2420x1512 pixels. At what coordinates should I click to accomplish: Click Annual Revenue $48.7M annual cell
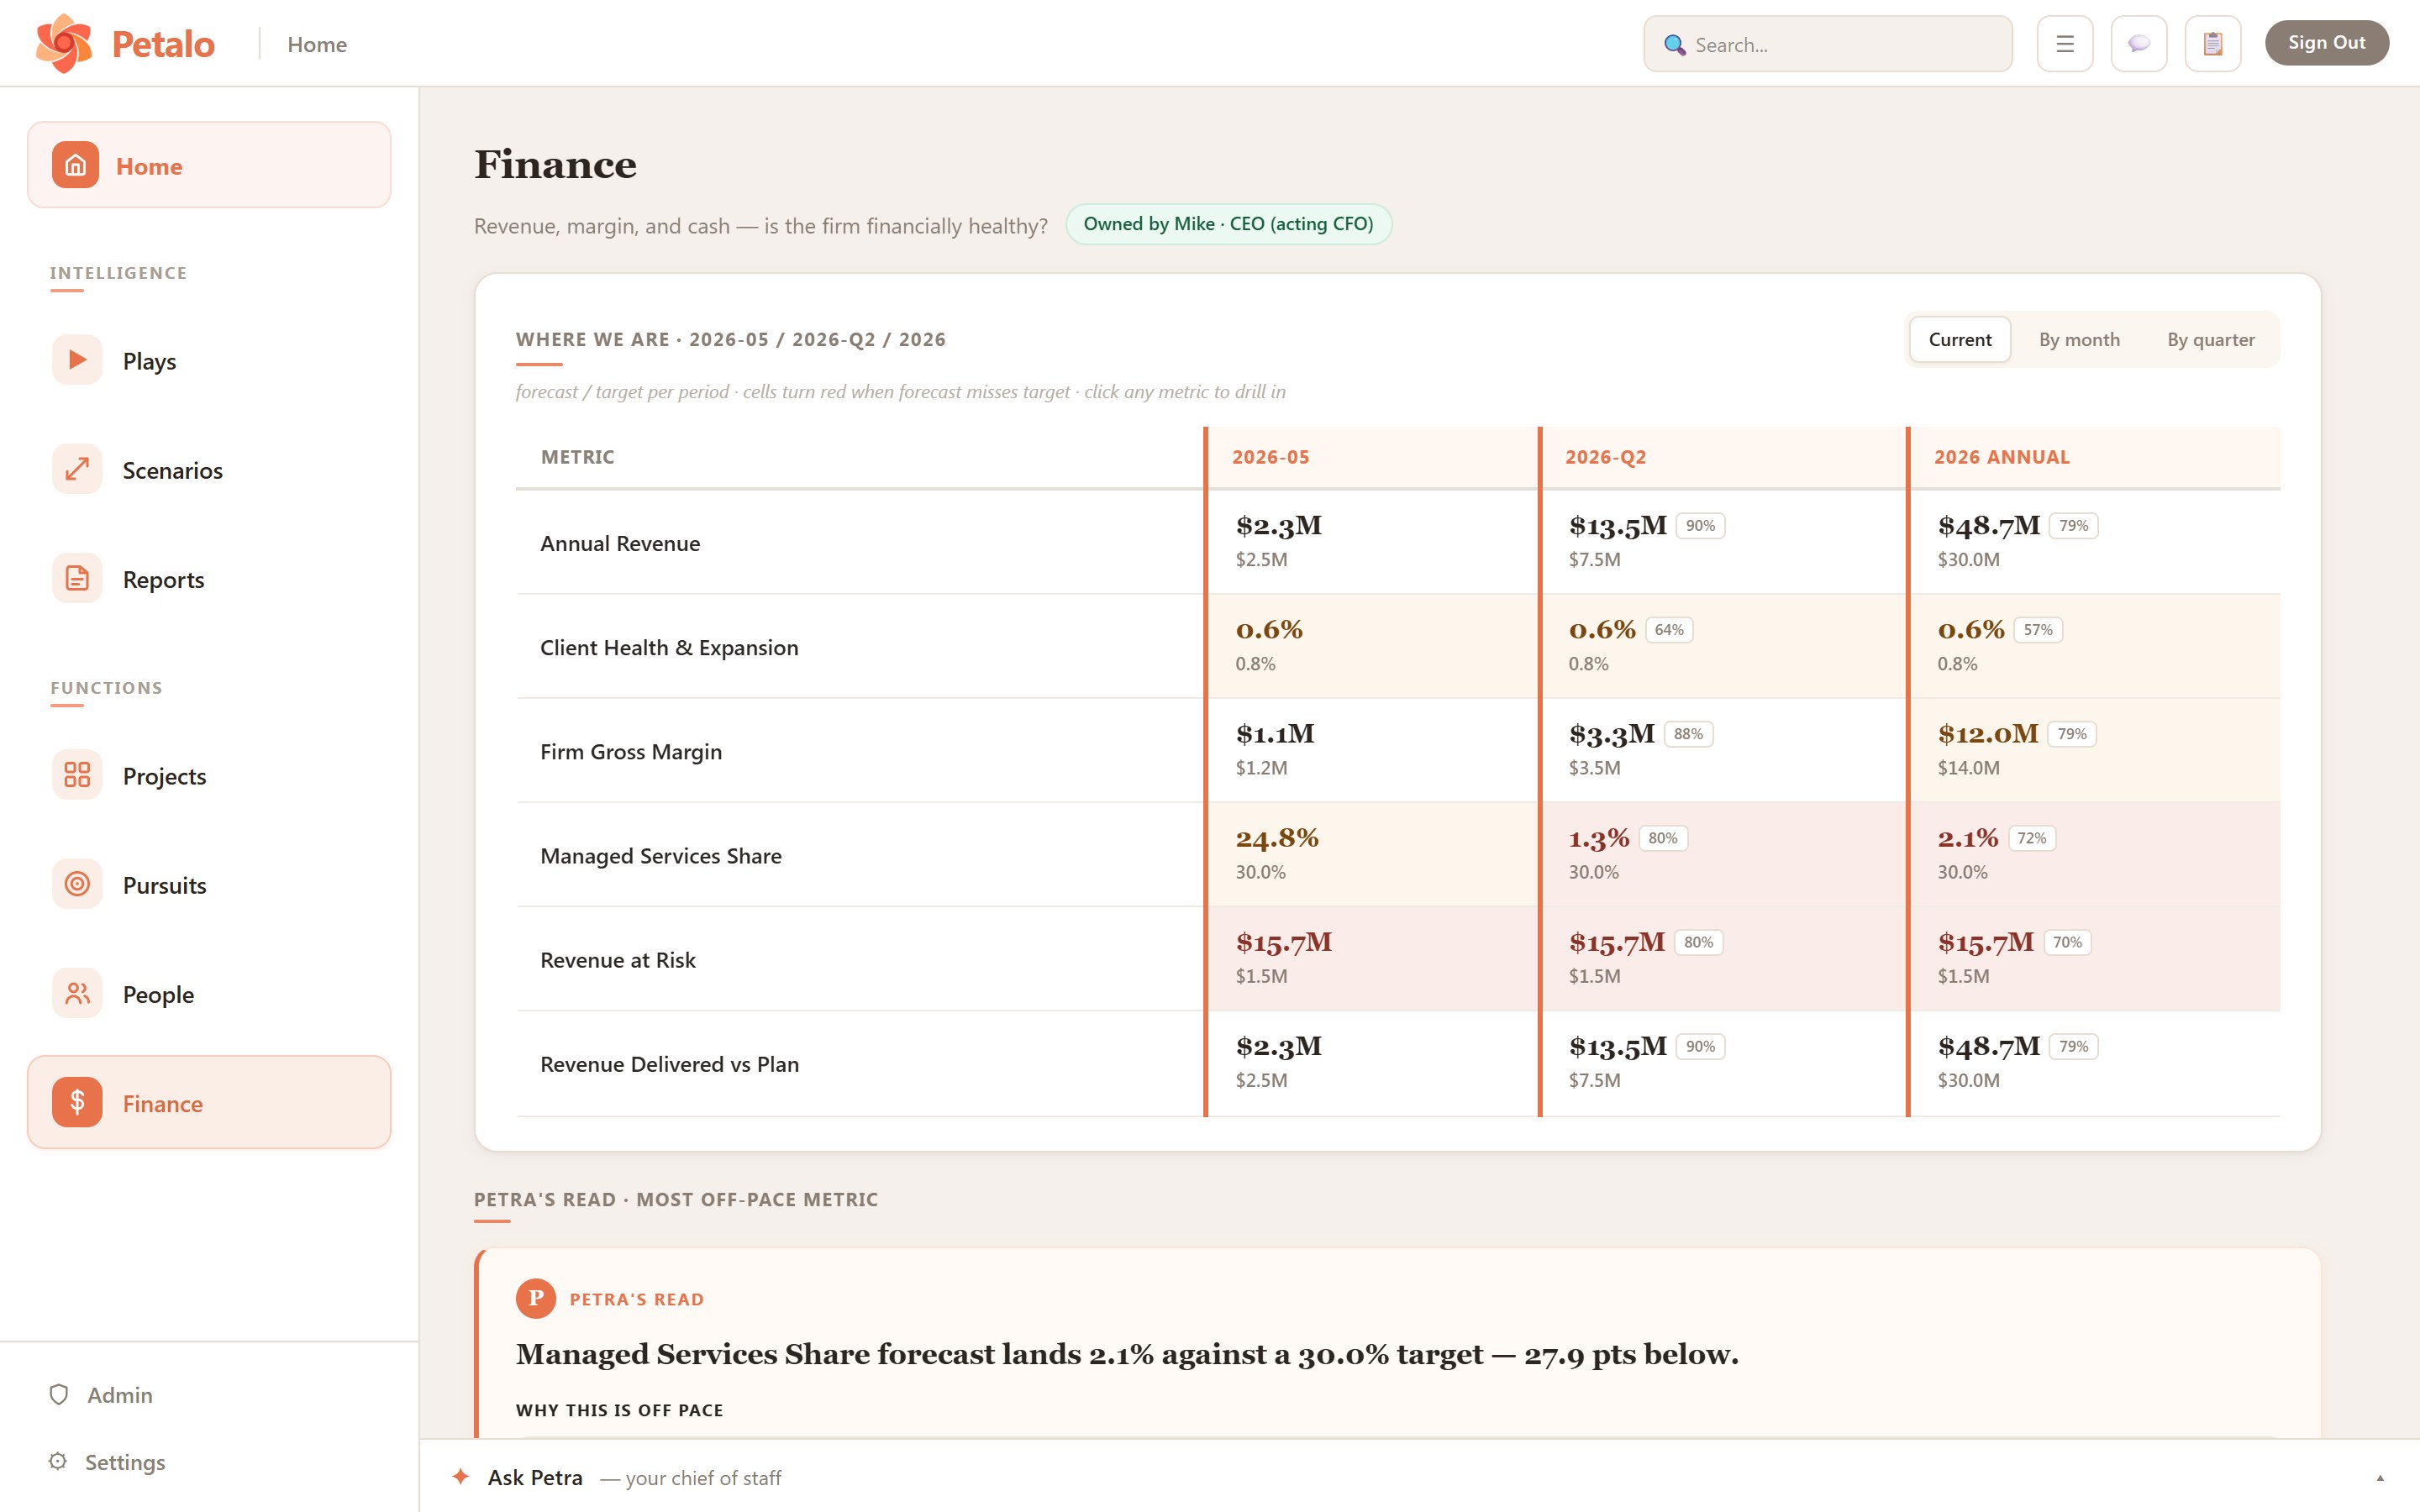point(2094,541)
